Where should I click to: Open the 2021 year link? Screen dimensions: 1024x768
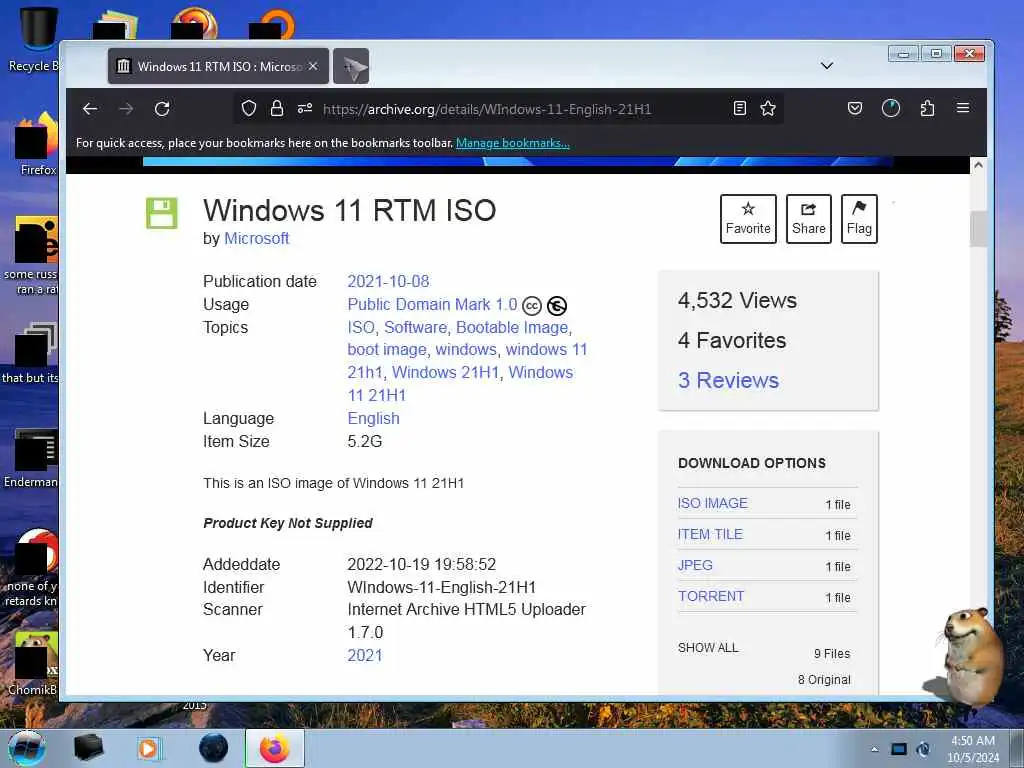[x=364, y=656]
